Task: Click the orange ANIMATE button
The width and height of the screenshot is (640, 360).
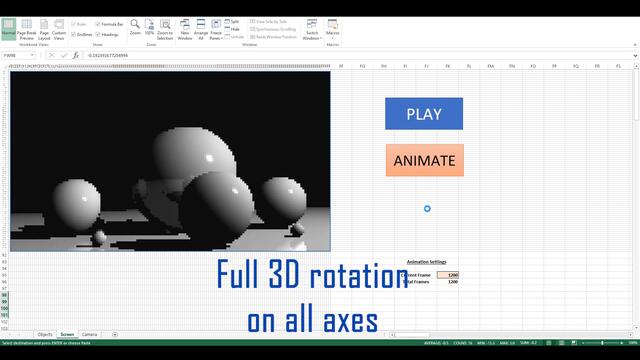Action: pyautogui.click(x=424, y=160)
